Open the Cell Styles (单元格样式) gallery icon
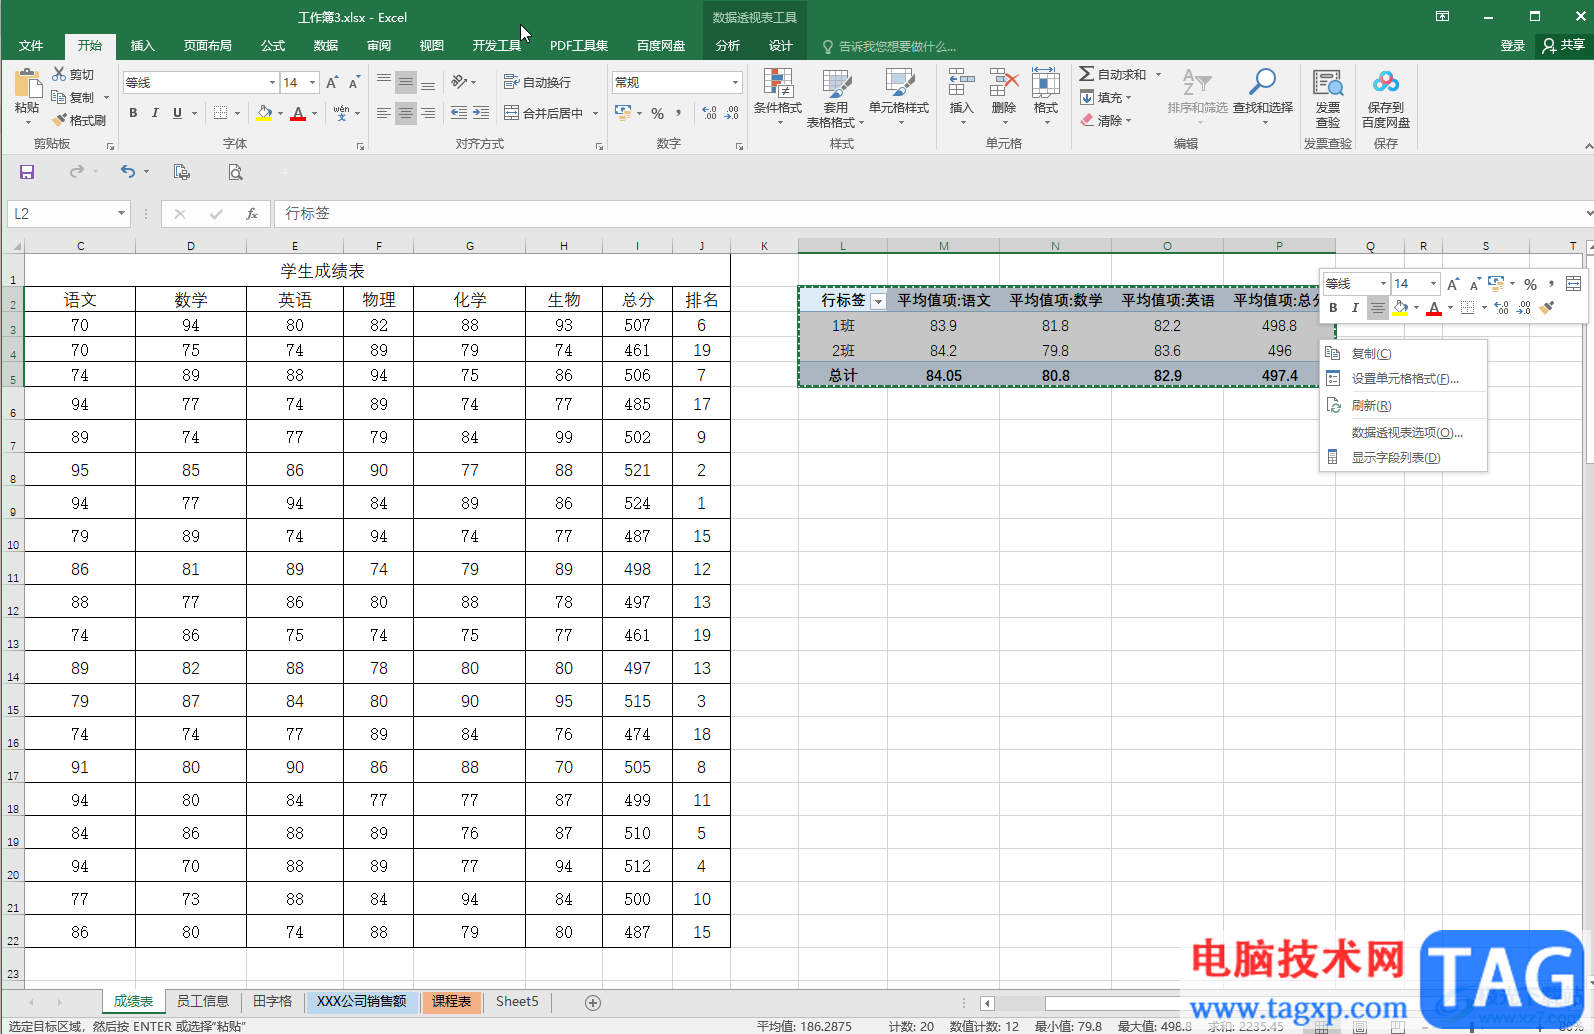Viewport: 1594px width, 1034px height. [899, 84]
